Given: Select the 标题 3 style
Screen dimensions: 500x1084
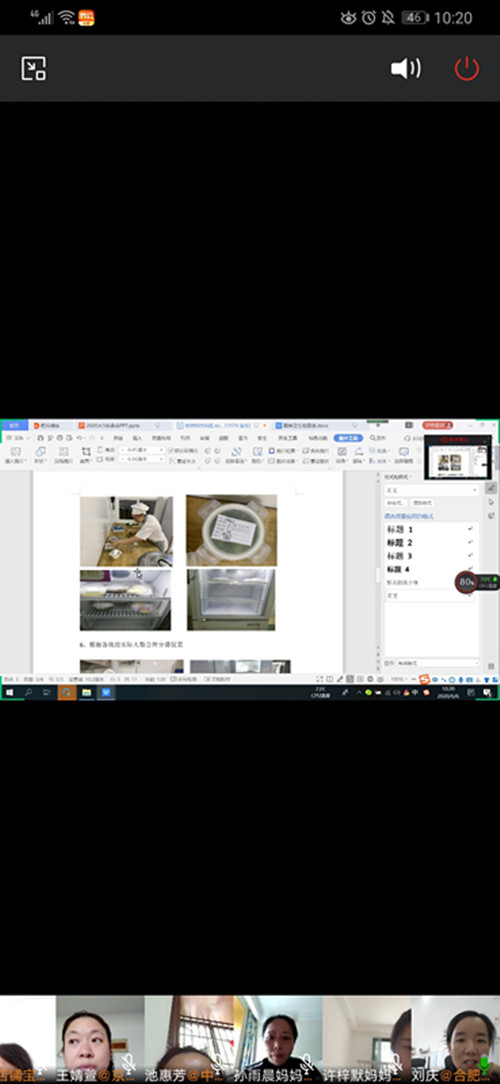Looking at the screenshot, I should tap(429, 556).
